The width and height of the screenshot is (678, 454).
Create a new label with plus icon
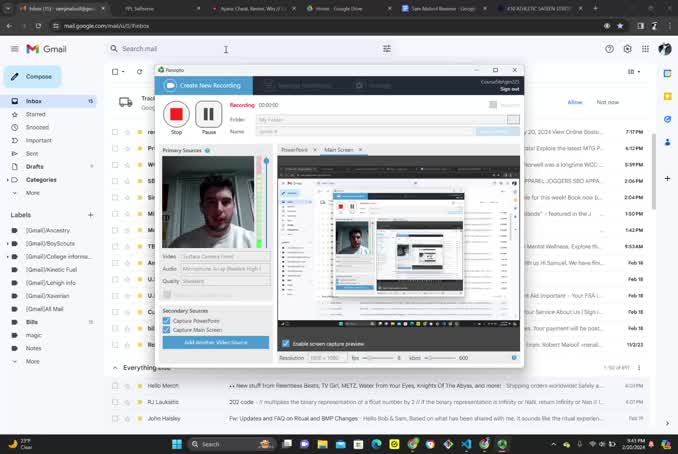(90, 215)
